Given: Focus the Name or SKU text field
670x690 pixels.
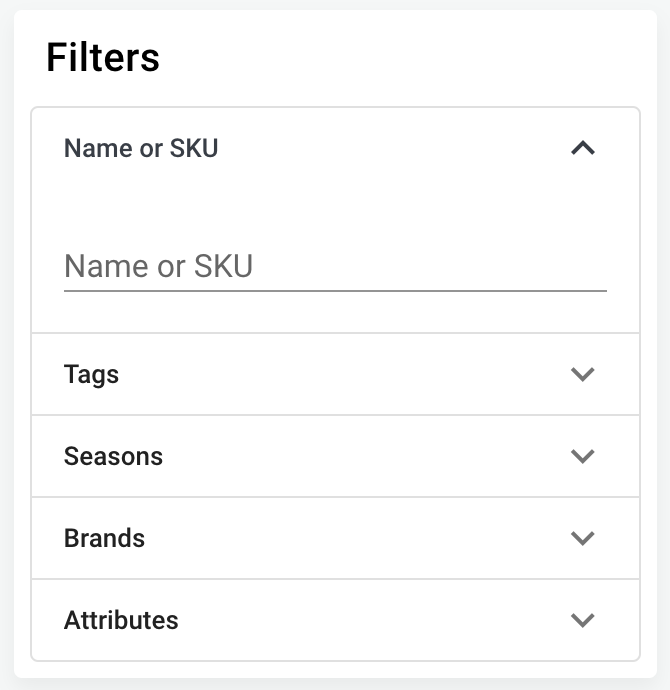Looking at the screenshot, I should pos(335,266).
